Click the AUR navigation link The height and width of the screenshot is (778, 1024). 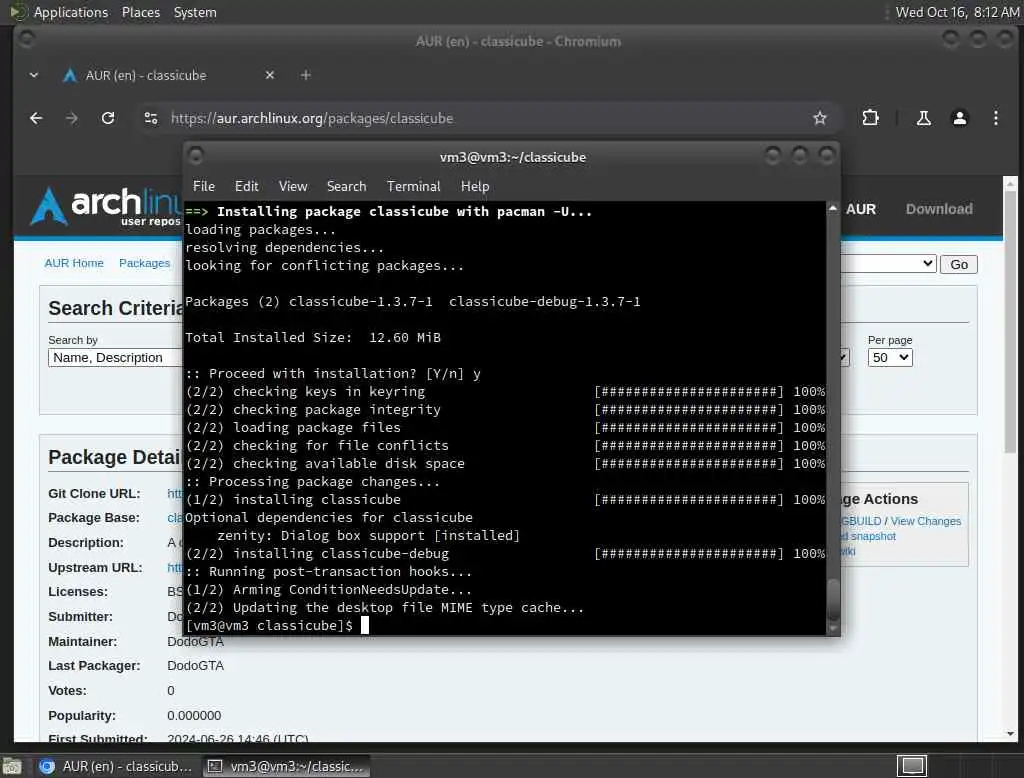(861, 209)
